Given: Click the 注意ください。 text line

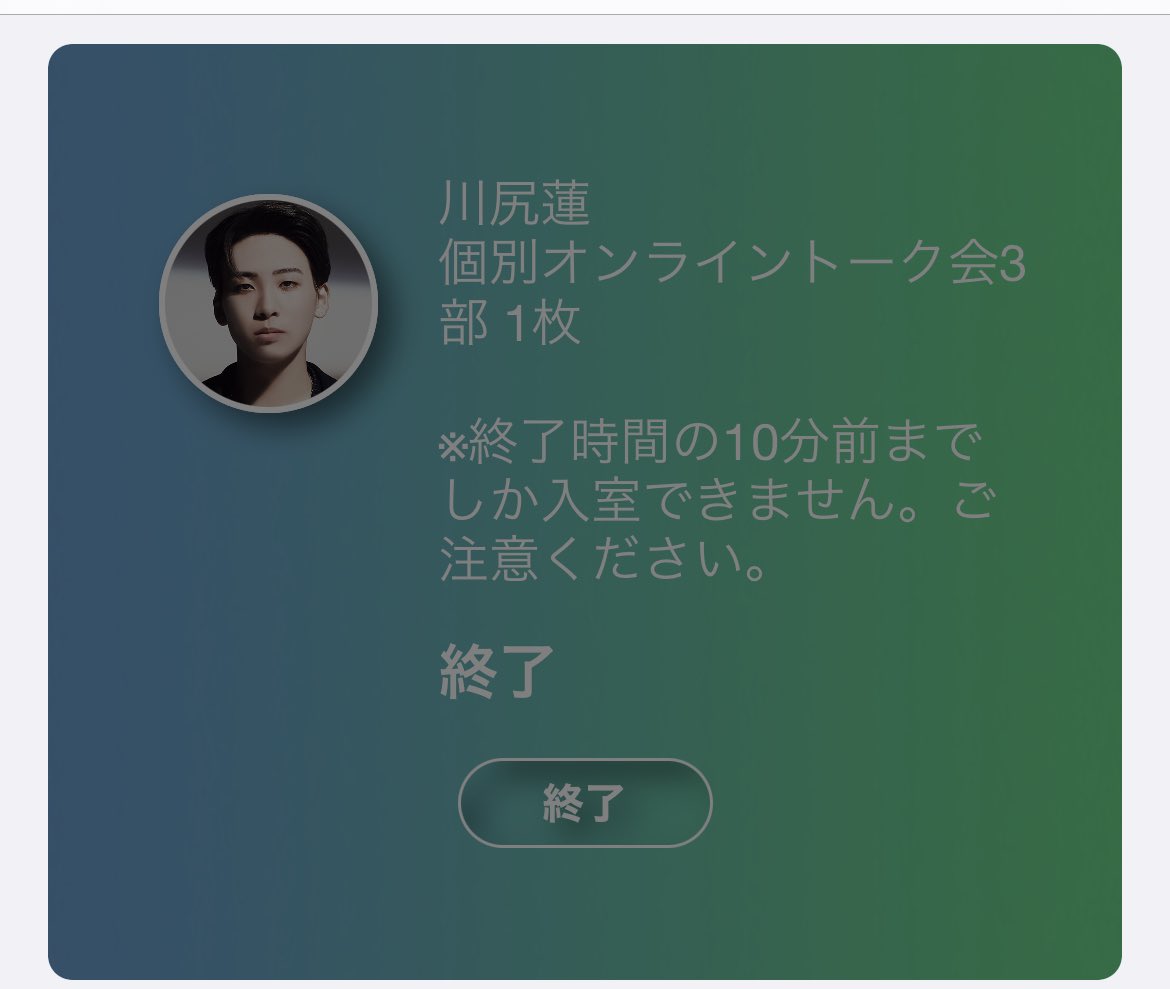Looking at the screenshot, I should tap(603, 561).
